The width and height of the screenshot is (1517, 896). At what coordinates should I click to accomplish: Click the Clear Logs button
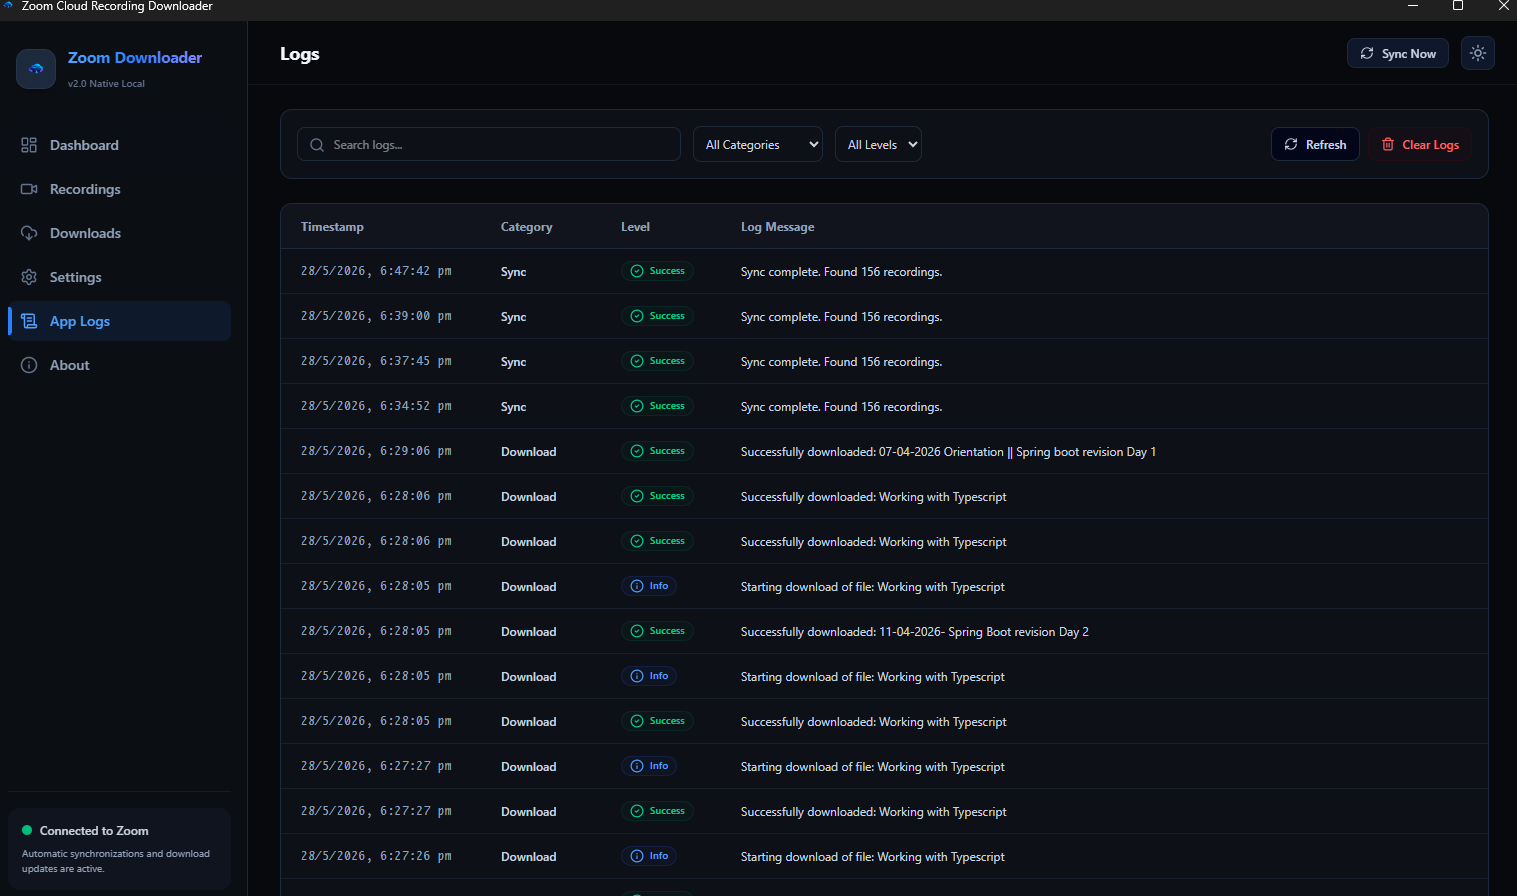[1420, 144]
